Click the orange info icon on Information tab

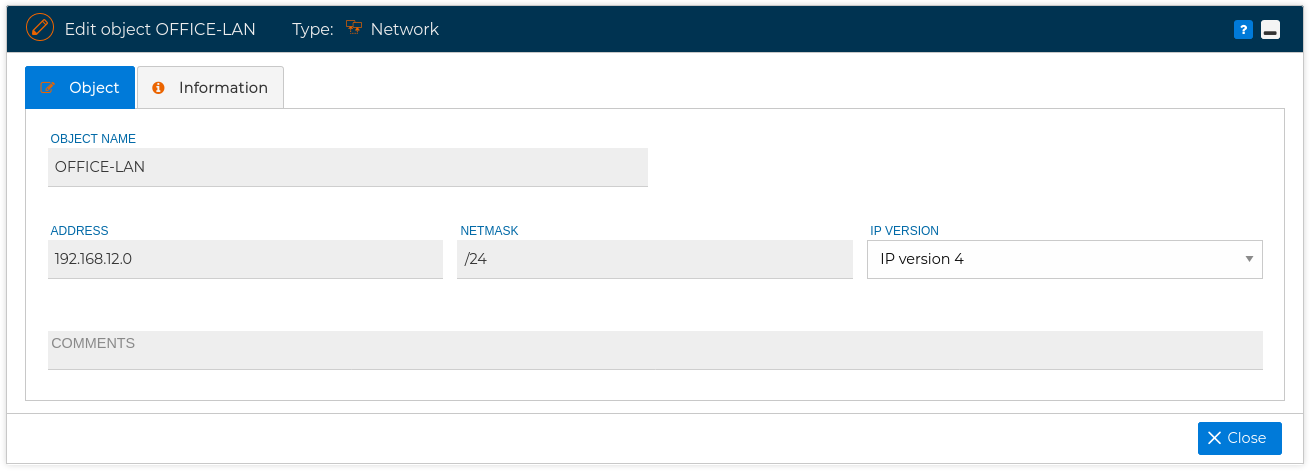tap(158, 88)
